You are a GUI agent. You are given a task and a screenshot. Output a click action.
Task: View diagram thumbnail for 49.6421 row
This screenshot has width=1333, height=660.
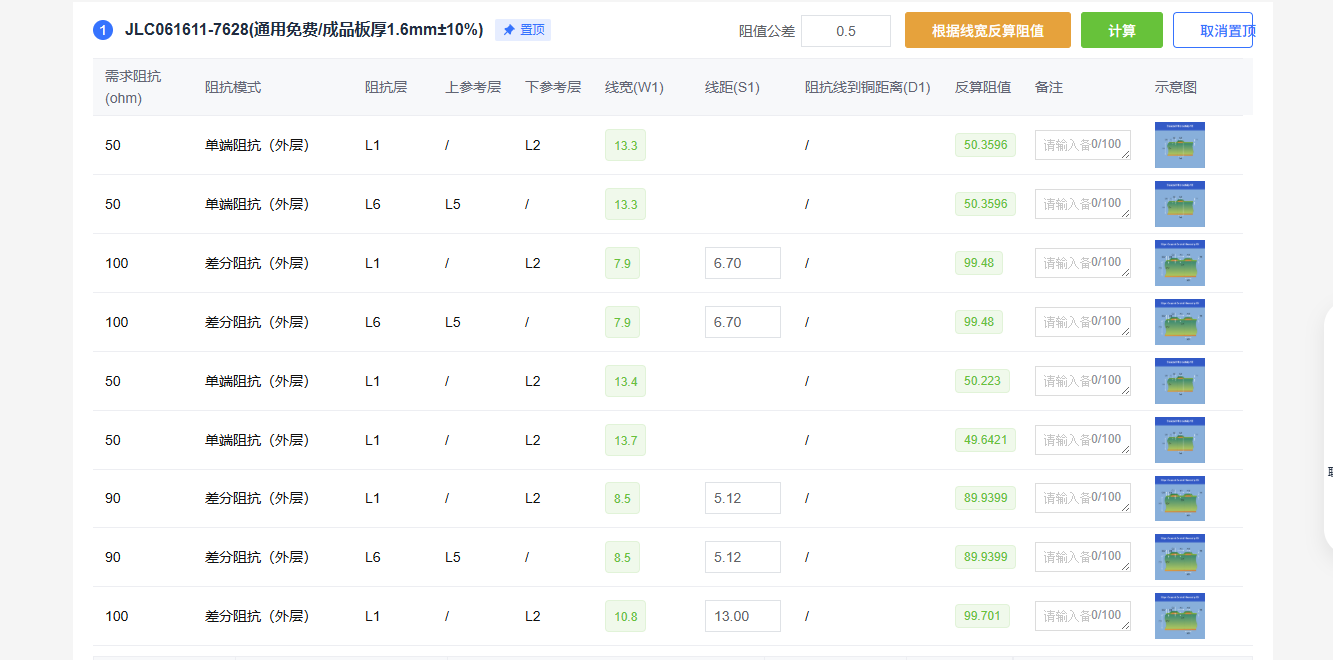coord(1180,440)
